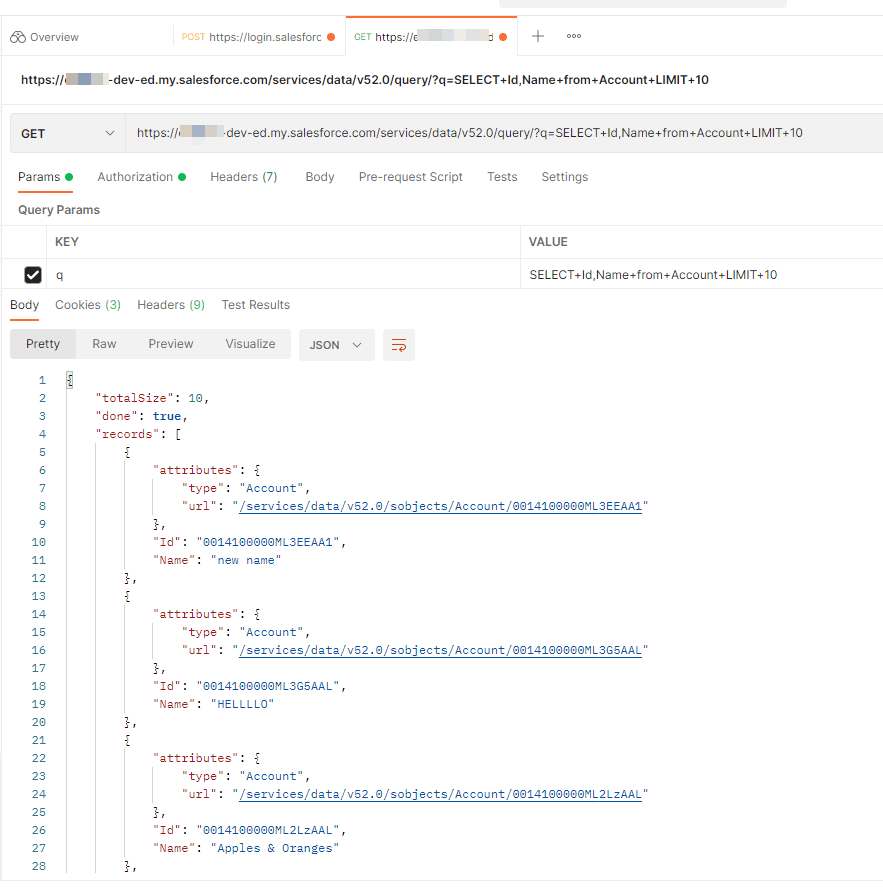The width and height of the screenshot is (883, 889).
Task: Open the GET method dropdown
Action: click(x=67, y=134)
